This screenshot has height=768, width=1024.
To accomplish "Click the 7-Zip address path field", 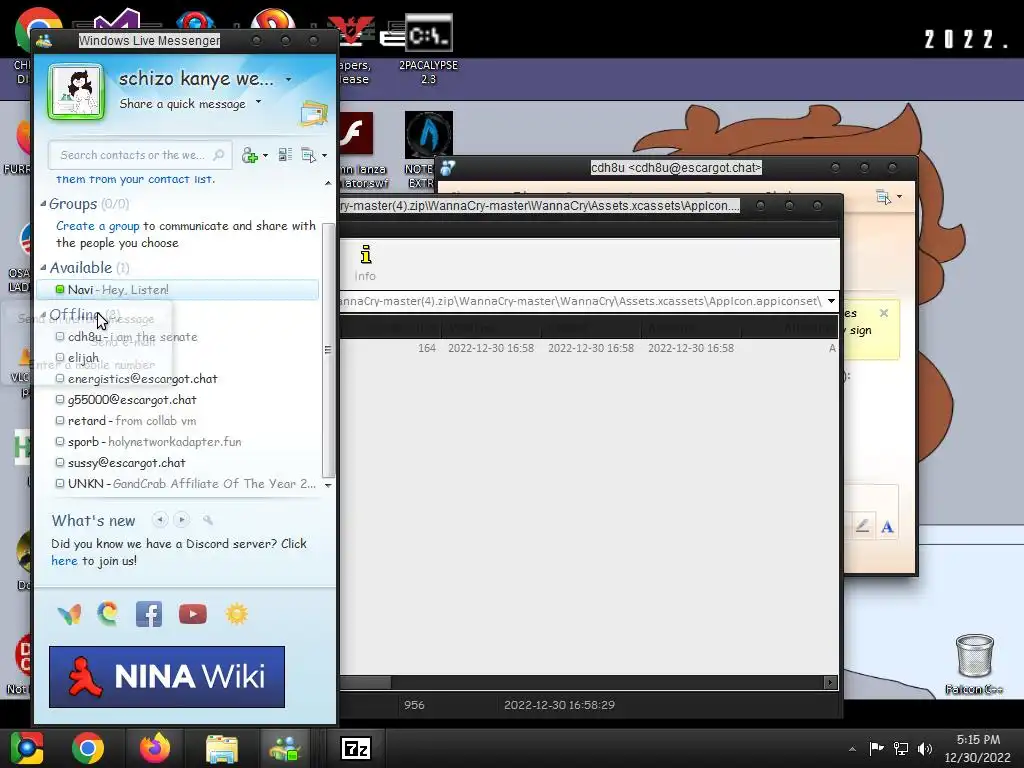I will 581,301.
